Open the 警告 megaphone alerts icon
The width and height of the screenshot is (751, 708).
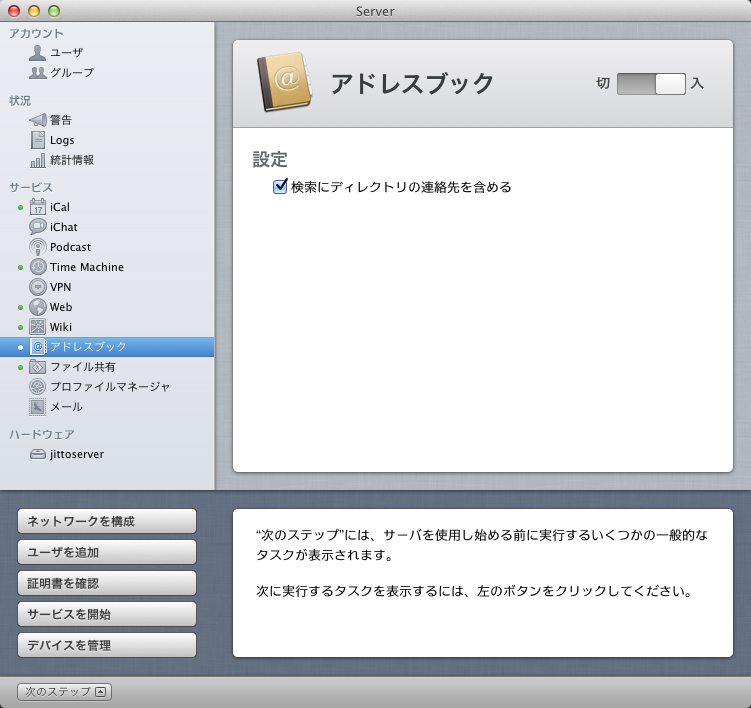click(37, 120)
